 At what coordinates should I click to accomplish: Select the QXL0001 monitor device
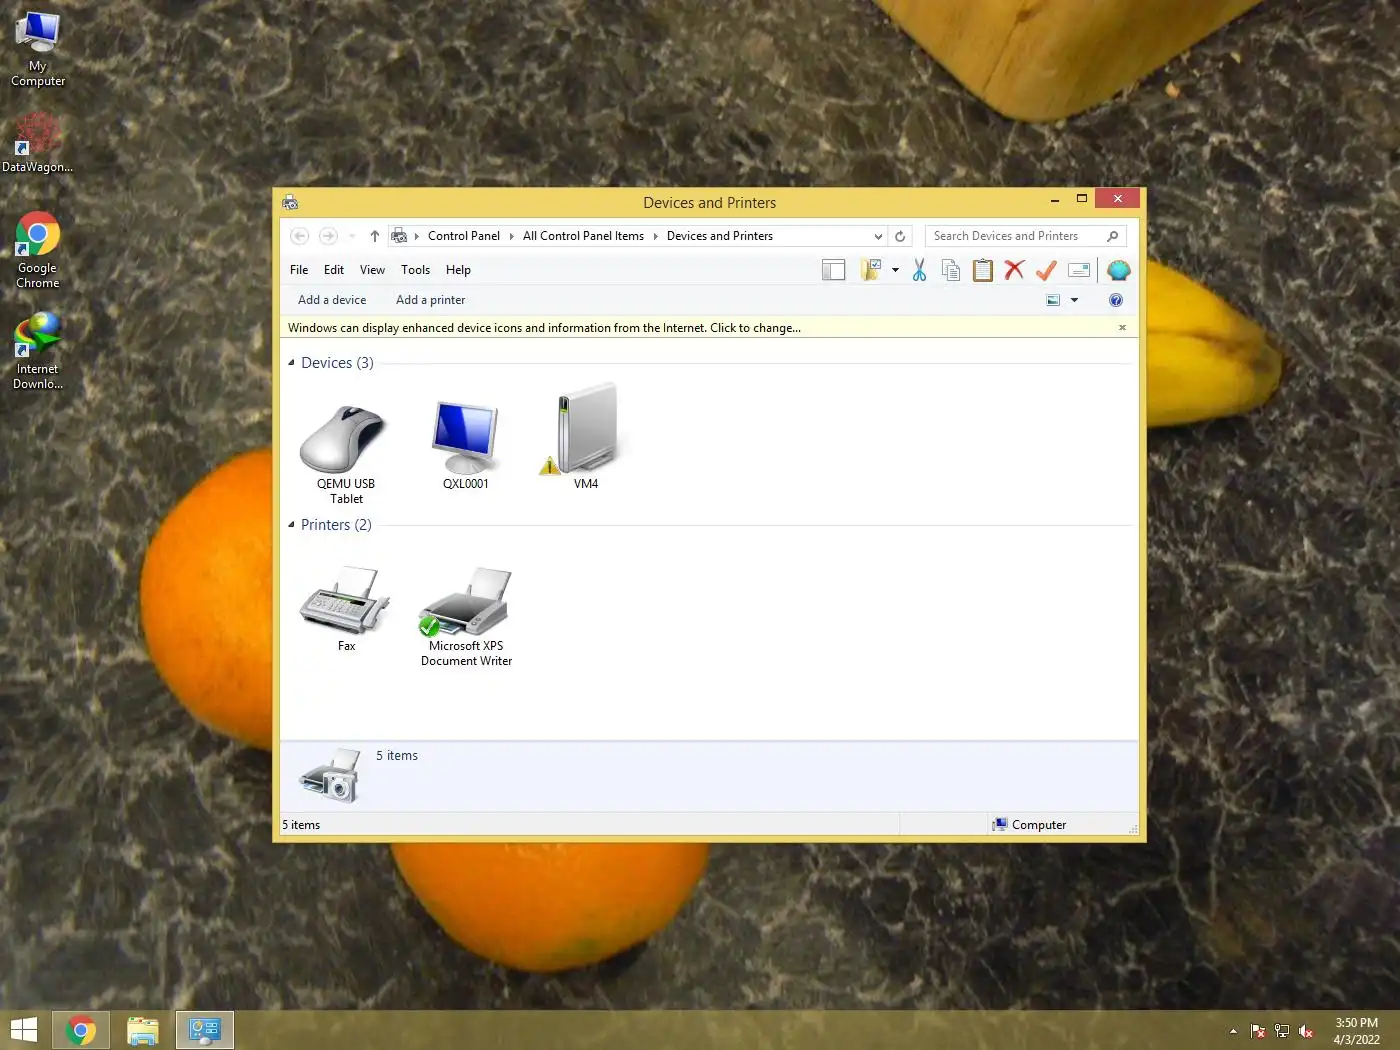465,445
